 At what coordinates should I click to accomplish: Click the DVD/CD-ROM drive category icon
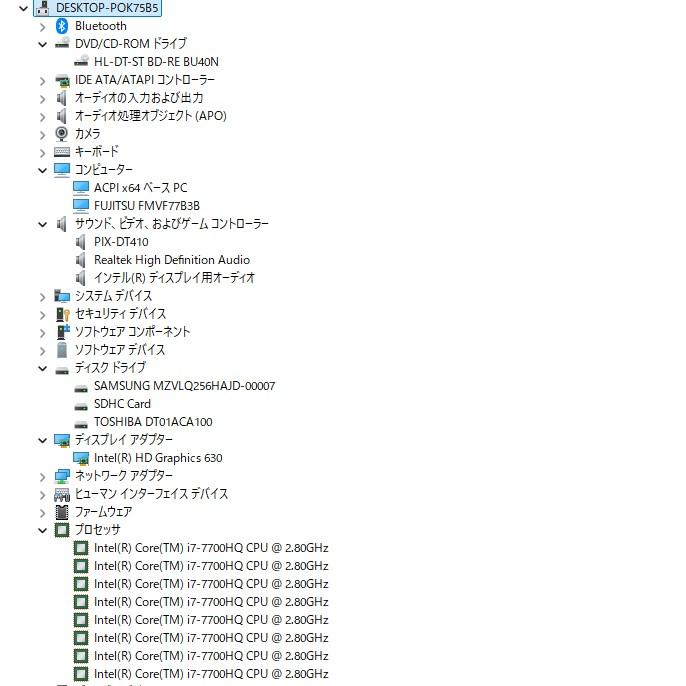tap(62, 43)
